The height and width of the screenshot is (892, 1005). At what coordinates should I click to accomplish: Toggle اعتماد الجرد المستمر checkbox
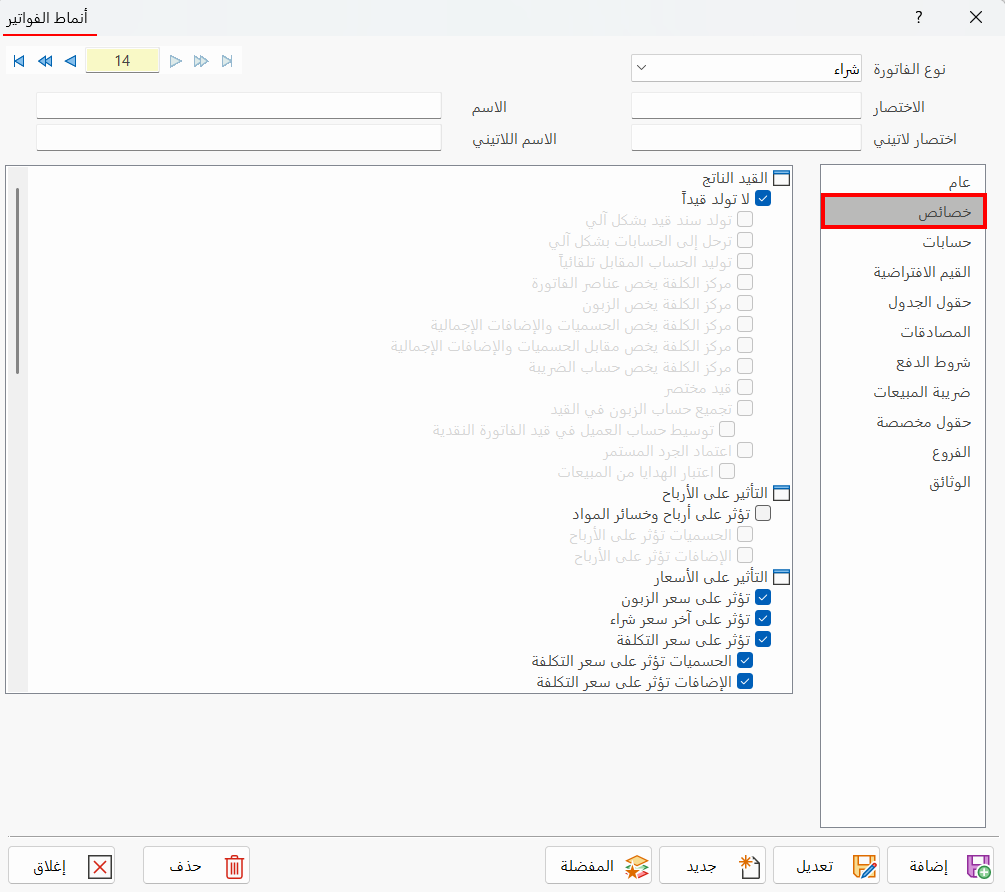(x=745, y=450)
